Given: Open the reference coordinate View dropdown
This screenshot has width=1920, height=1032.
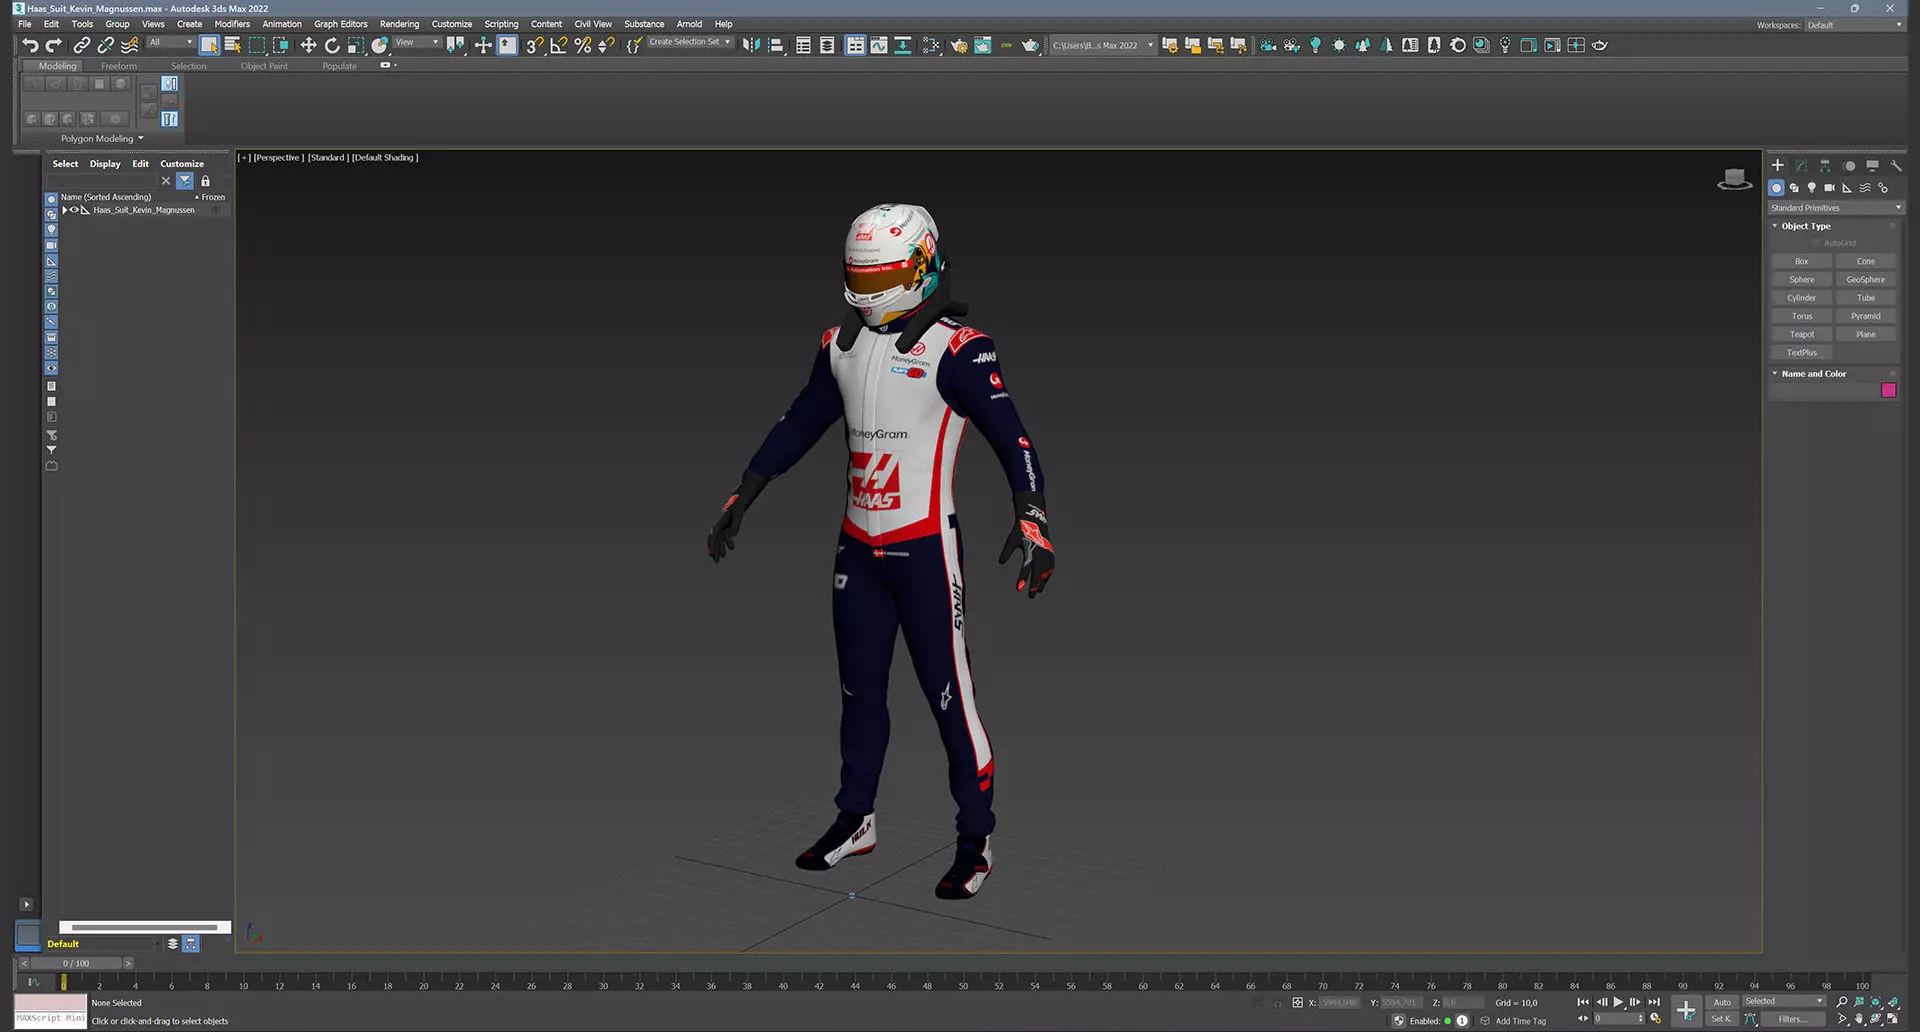Looking at the screenshot, I should click(417, 42).
